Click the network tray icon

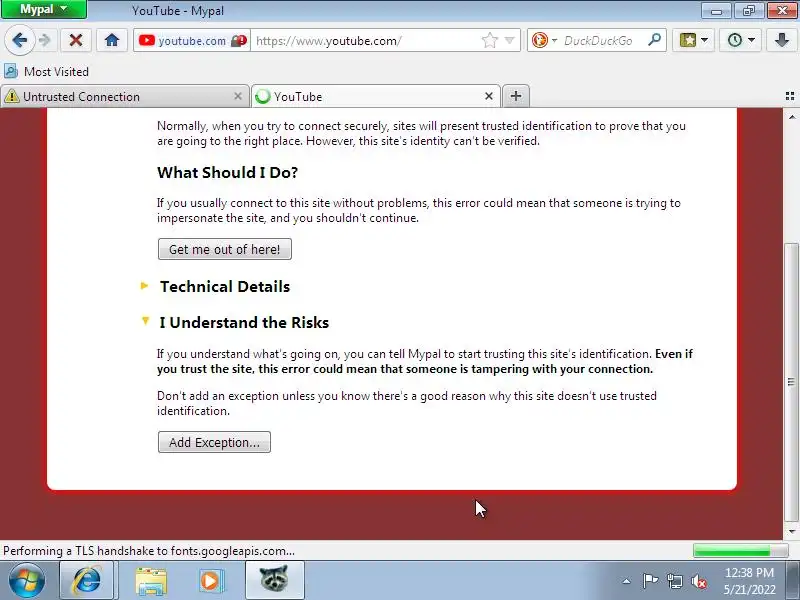point(674,581)
